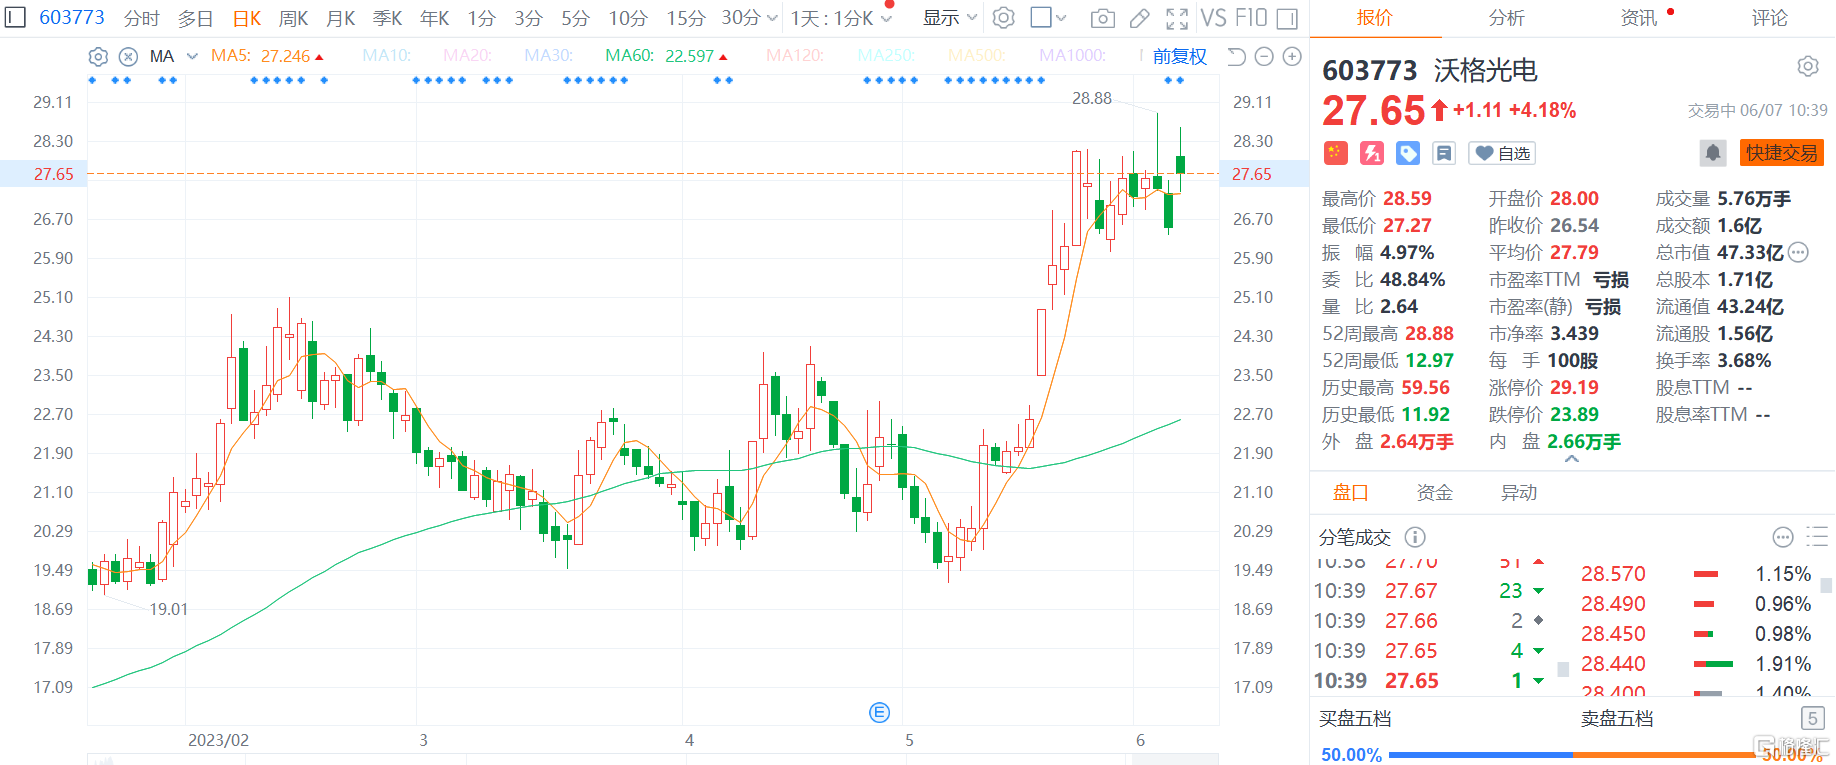
Task: Expand the 30分 interval dropdown arrow
Action: (771, 19)
